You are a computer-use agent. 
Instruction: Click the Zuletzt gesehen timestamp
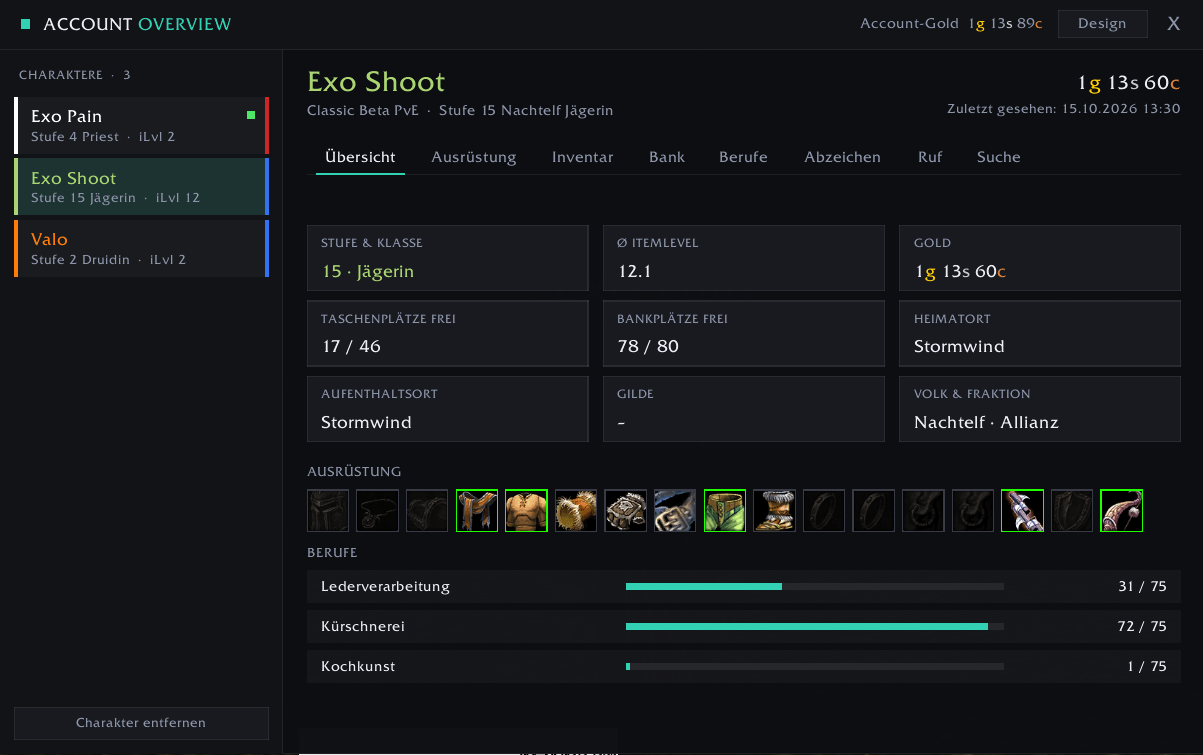click(1064, 109)
